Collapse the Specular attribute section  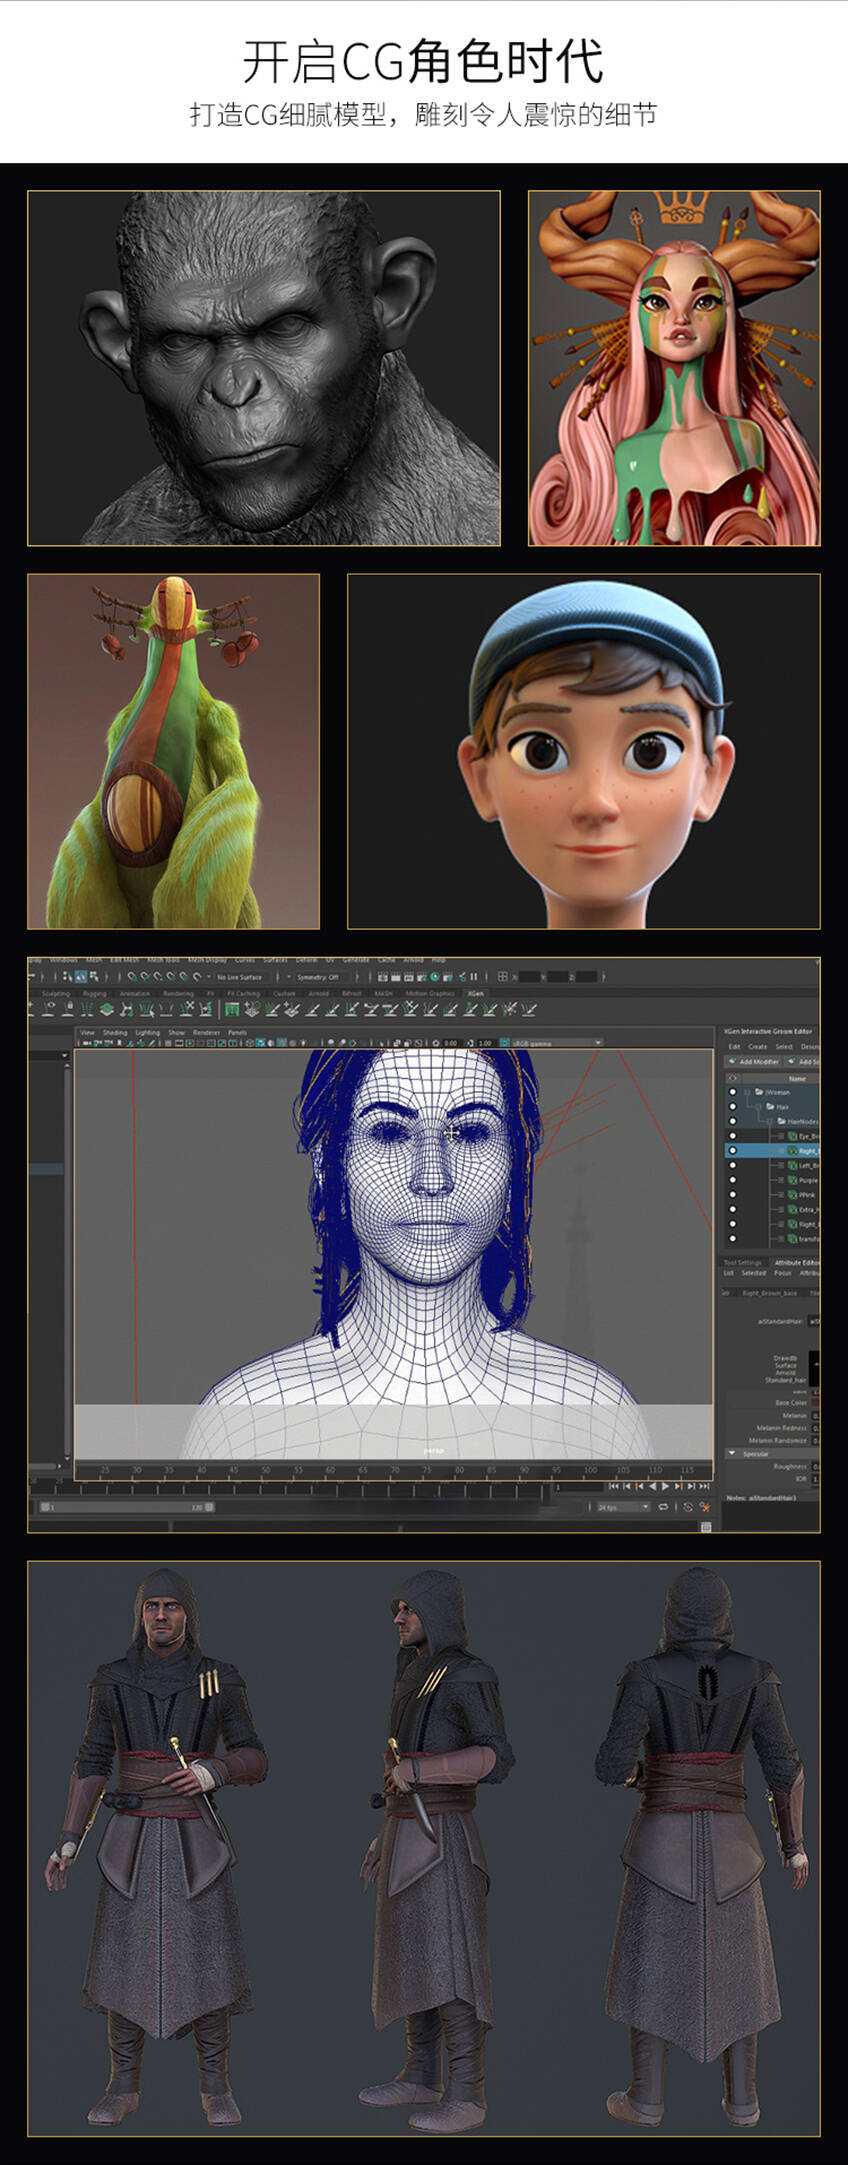[x=732, y=1453]
